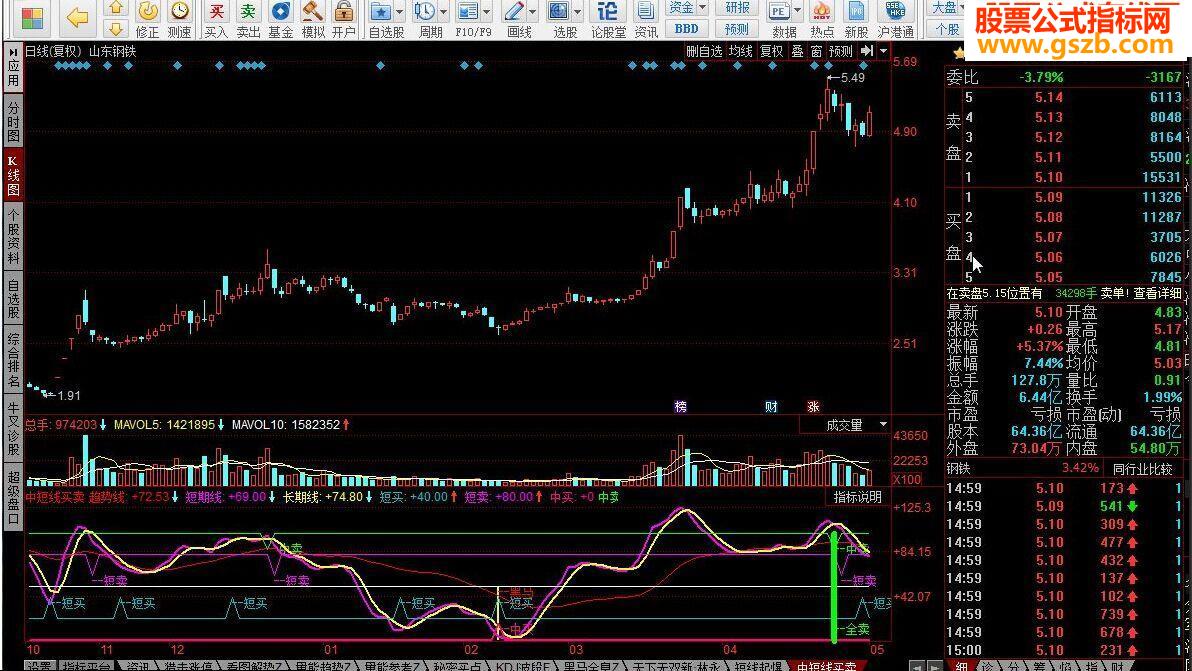Viewport: 1192px width, 671px height.
Task: Expand the F10/F9 dropdown arrow
Action: 487,12
